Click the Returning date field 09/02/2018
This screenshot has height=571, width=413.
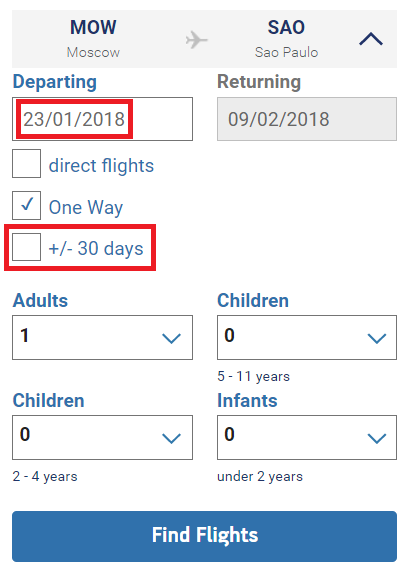(x=307, y=119)
